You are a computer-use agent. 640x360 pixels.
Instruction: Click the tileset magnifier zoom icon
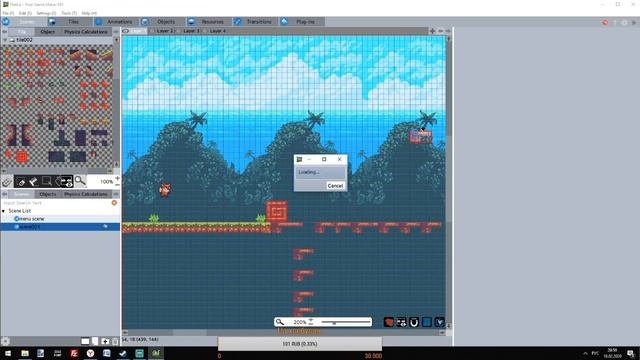(80, 181)
